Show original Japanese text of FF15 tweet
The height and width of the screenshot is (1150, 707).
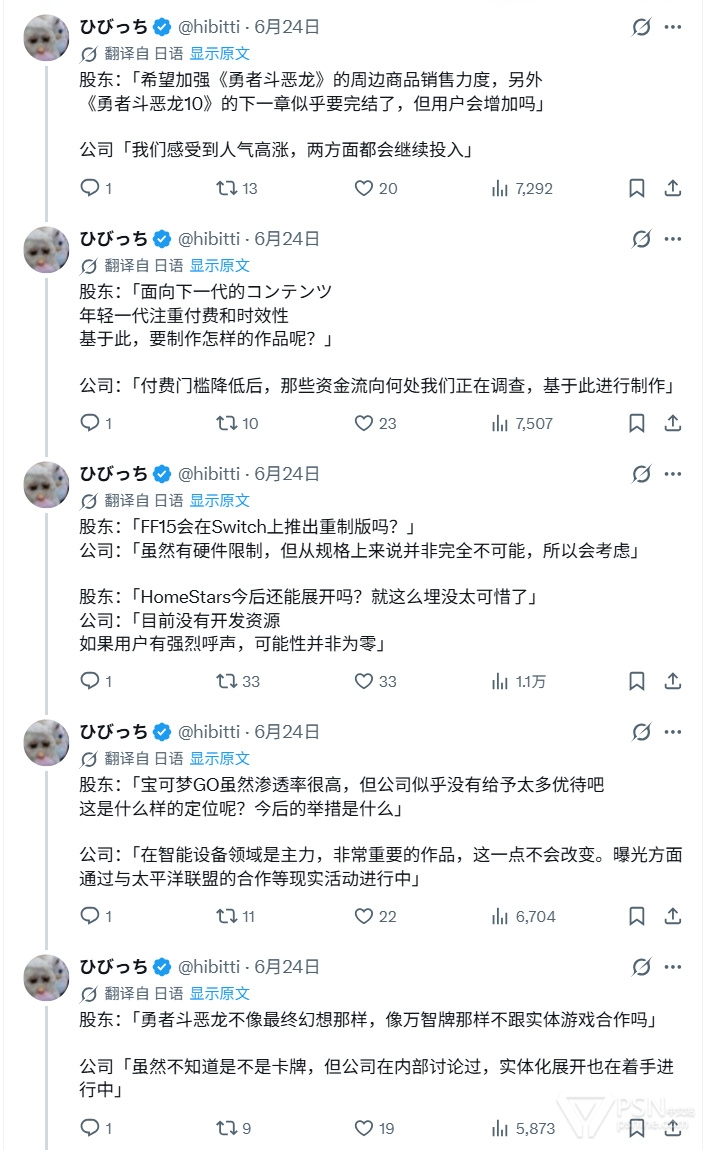point(219,501)
